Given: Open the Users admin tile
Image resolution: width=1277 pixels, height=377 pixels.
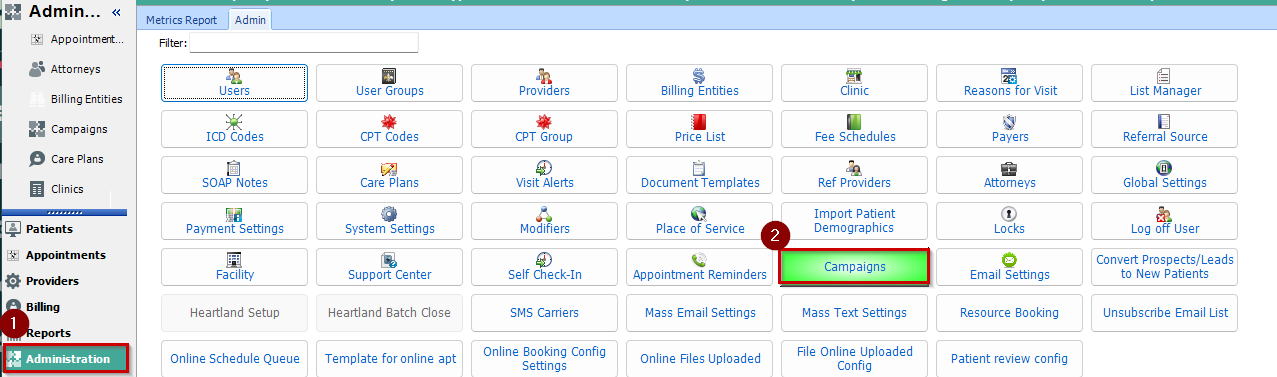Looking at the screenshot, I should pyautogui.click(x=234, y=83).
